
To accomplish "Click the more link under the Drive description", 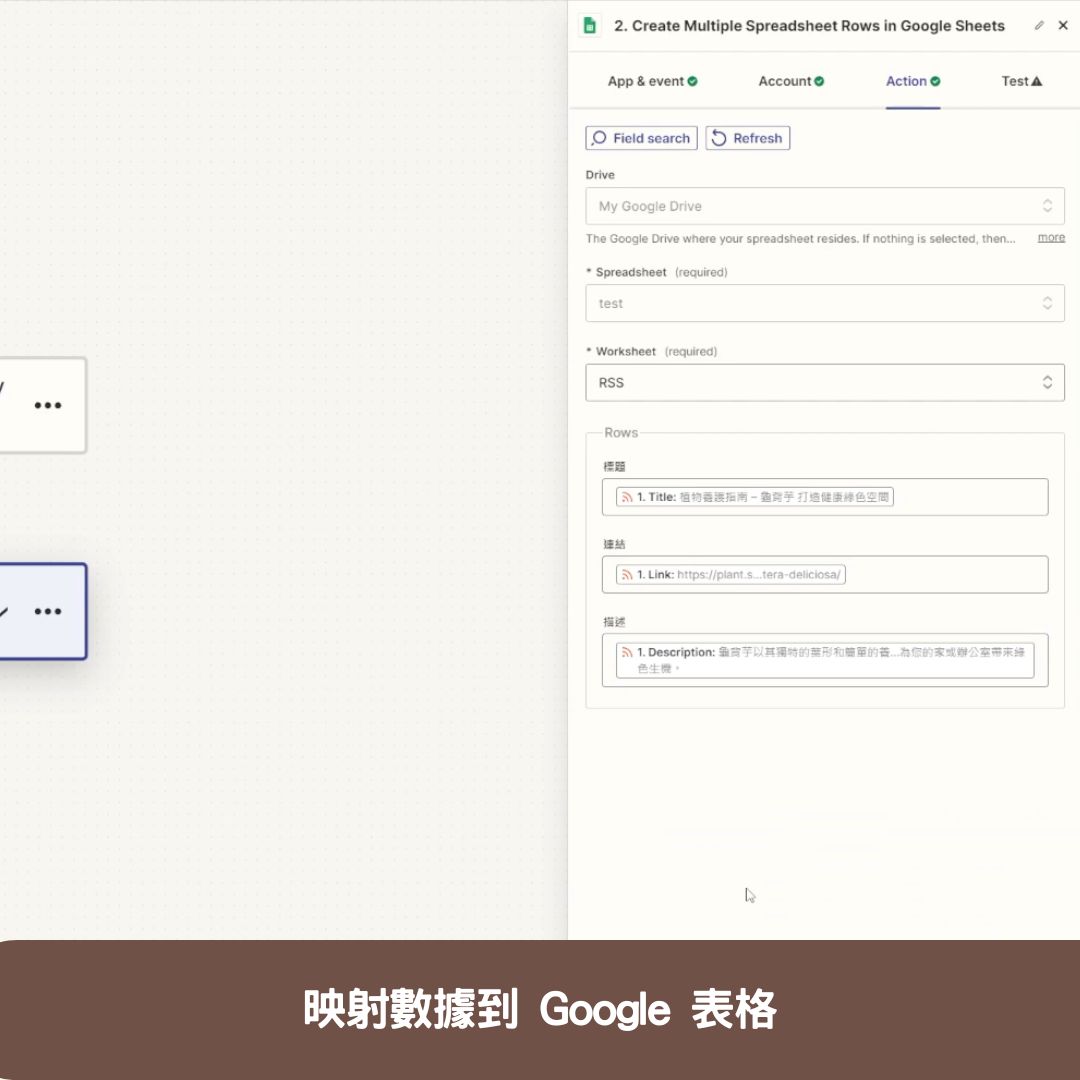I will click(x=1051, y=237).
